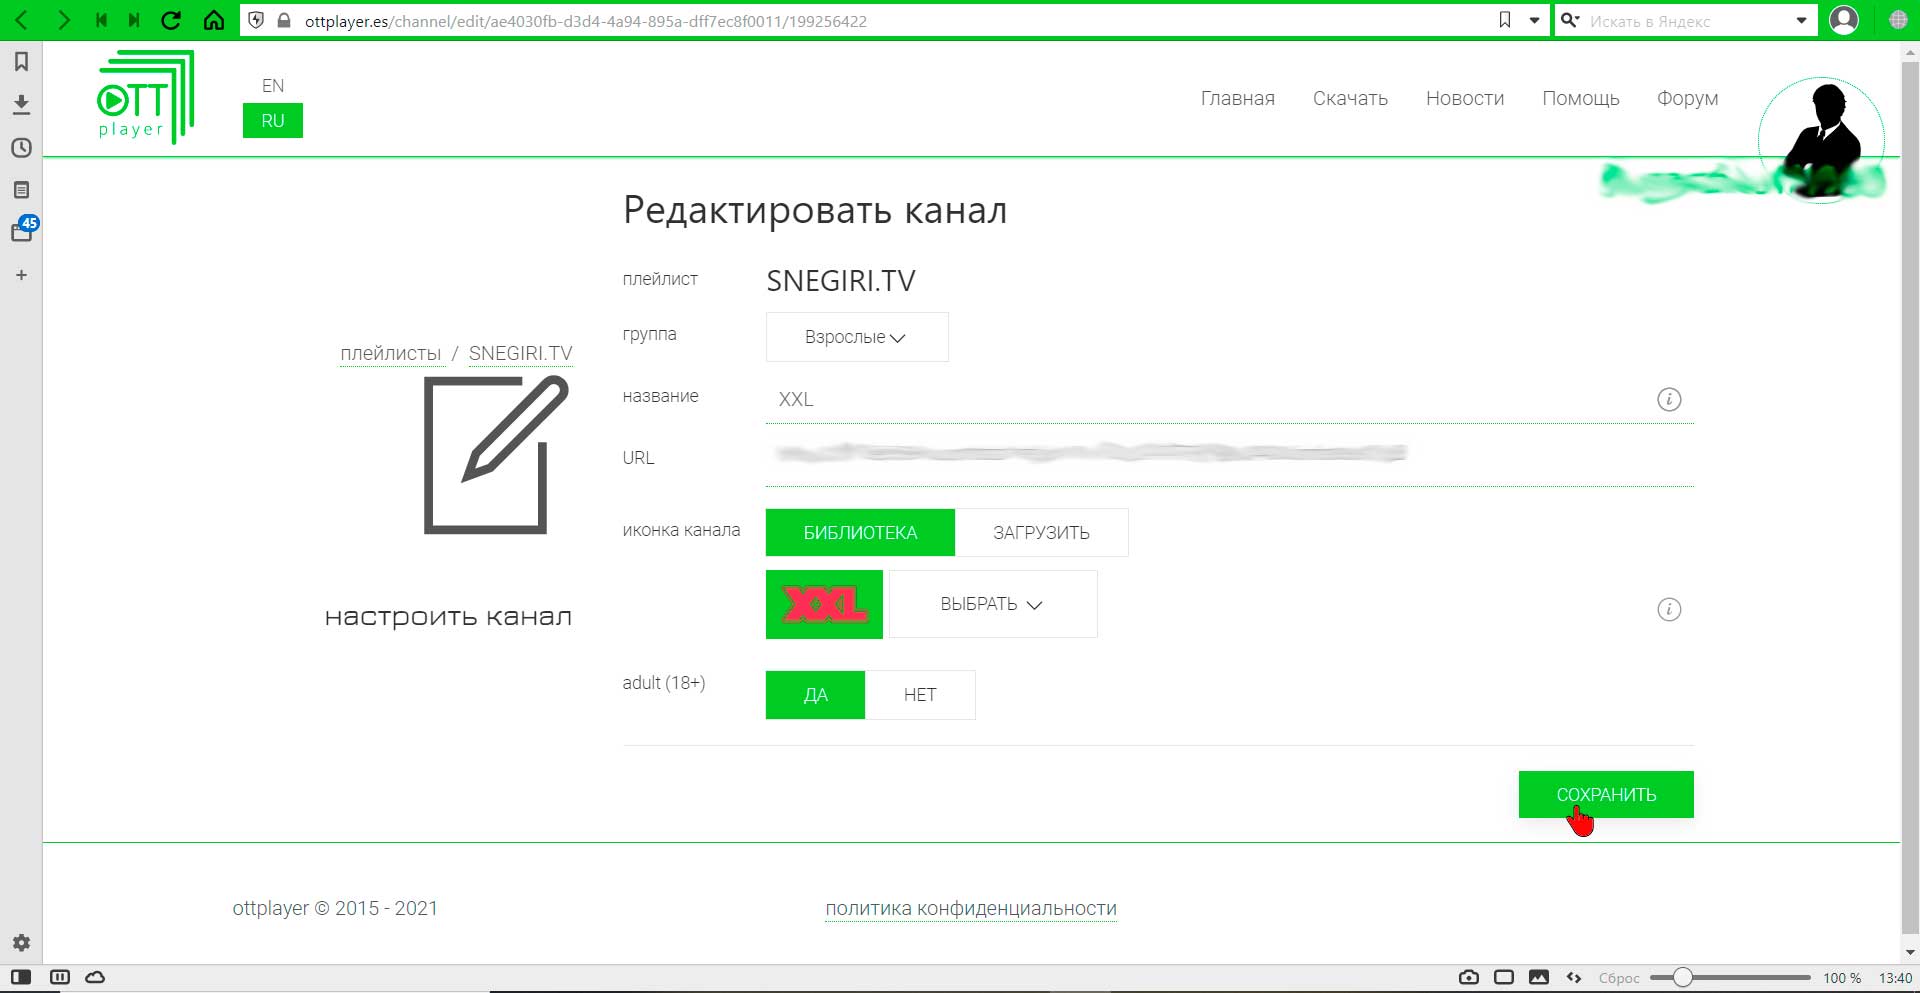Select БИБЛИОТЕКА icon source tab
Viewport: 1920px width, 993px height.
pos(860,532)
